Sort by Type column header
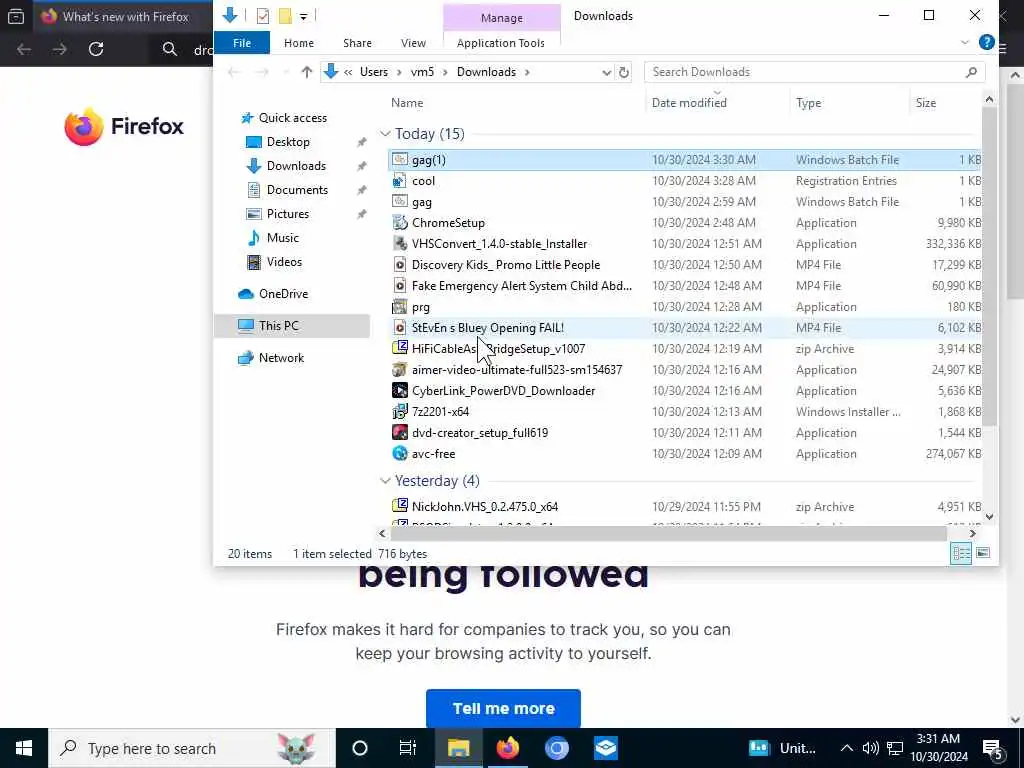 tap(808, 103)
